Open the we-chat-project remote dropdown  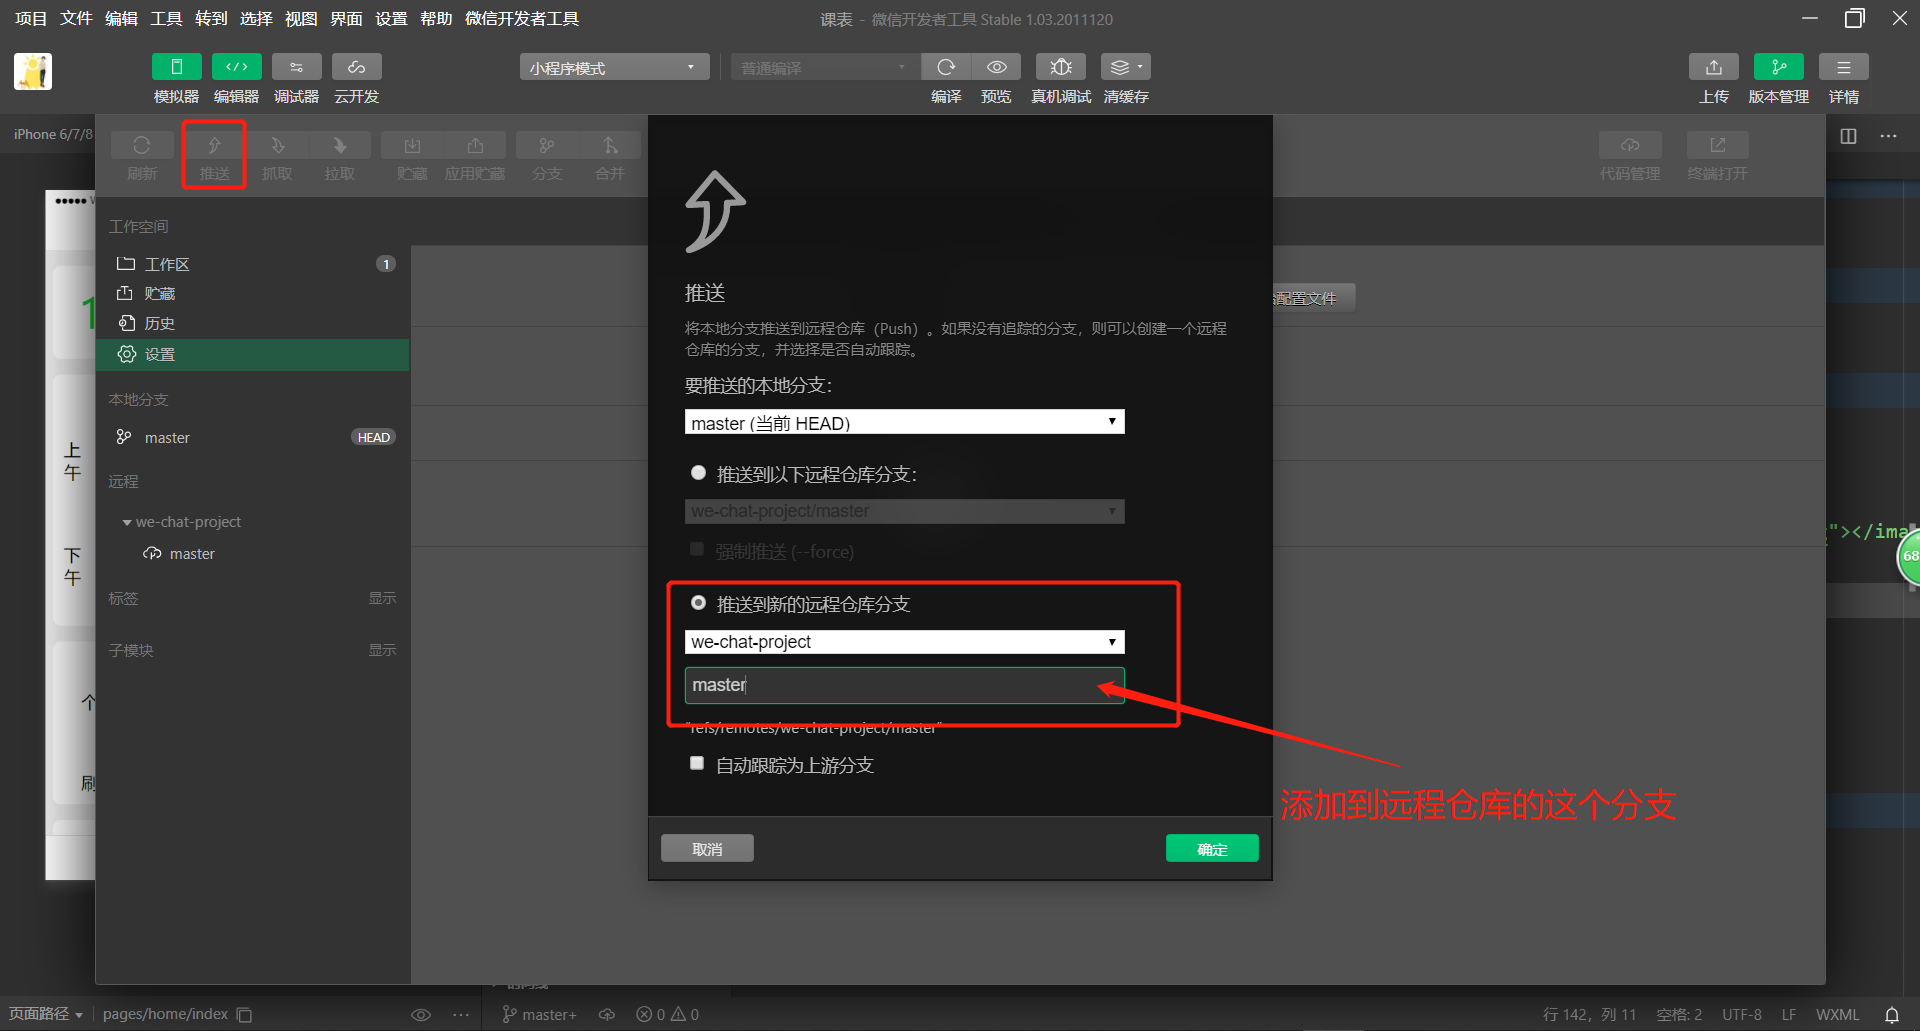(904, 641)
